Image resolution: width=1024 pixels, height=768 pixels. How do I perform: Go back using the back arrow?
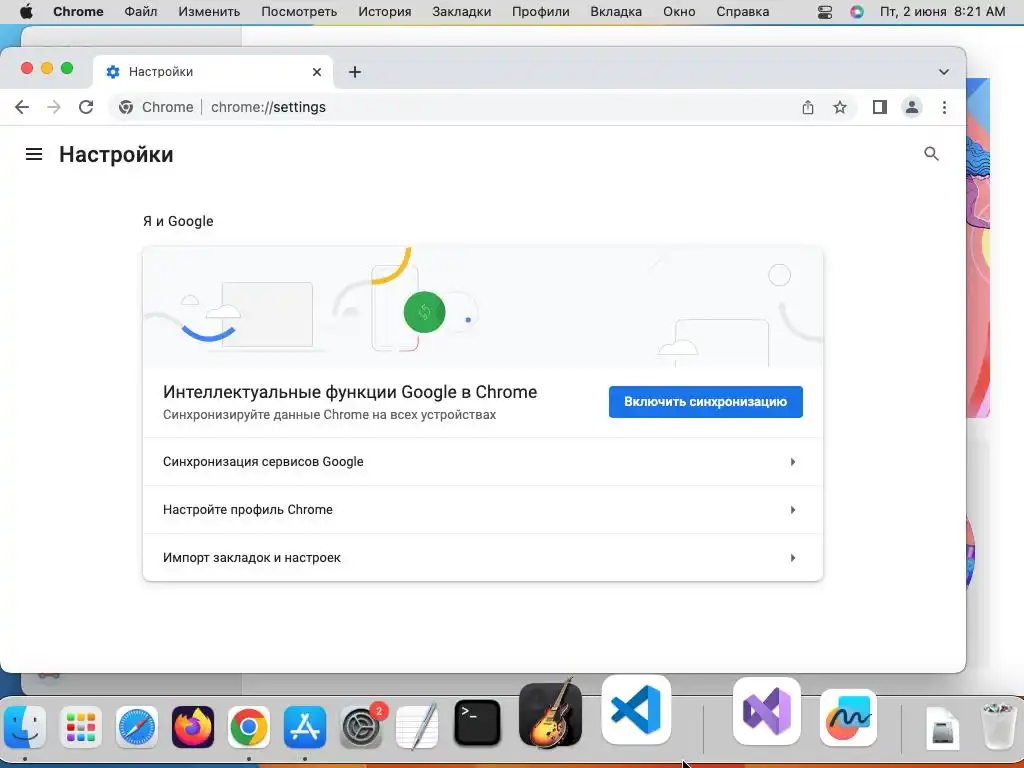22,107
